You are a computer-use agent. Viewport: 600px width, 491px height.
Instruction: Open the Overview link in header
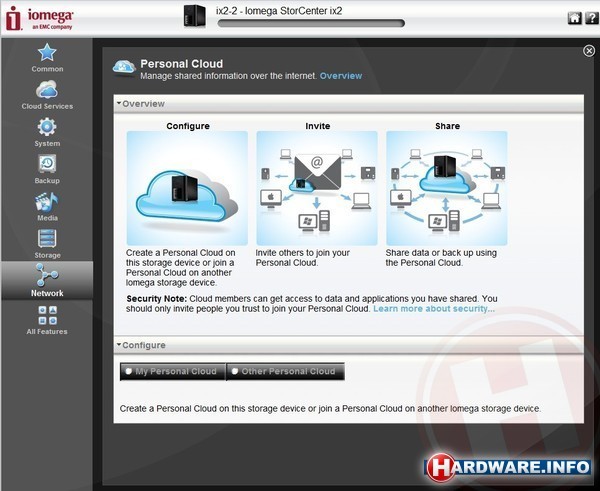341,76
